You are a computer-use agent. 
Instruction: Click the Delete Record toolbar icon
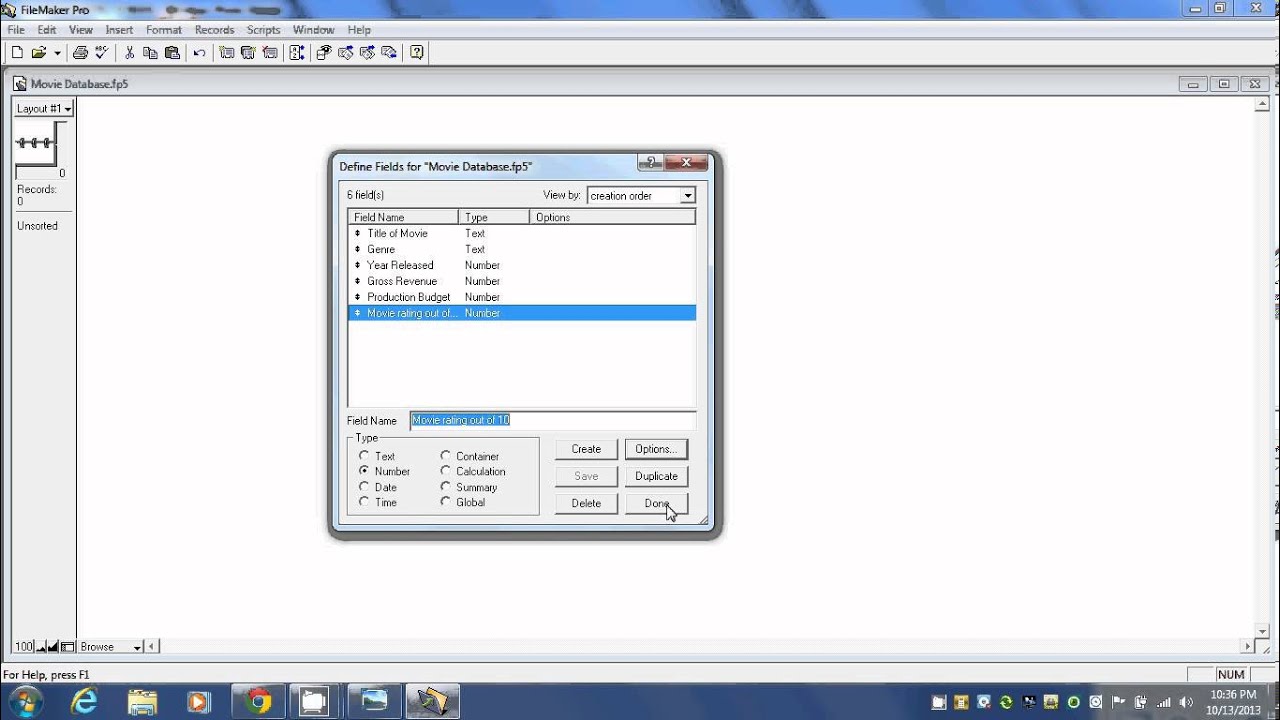pos(269,53)
